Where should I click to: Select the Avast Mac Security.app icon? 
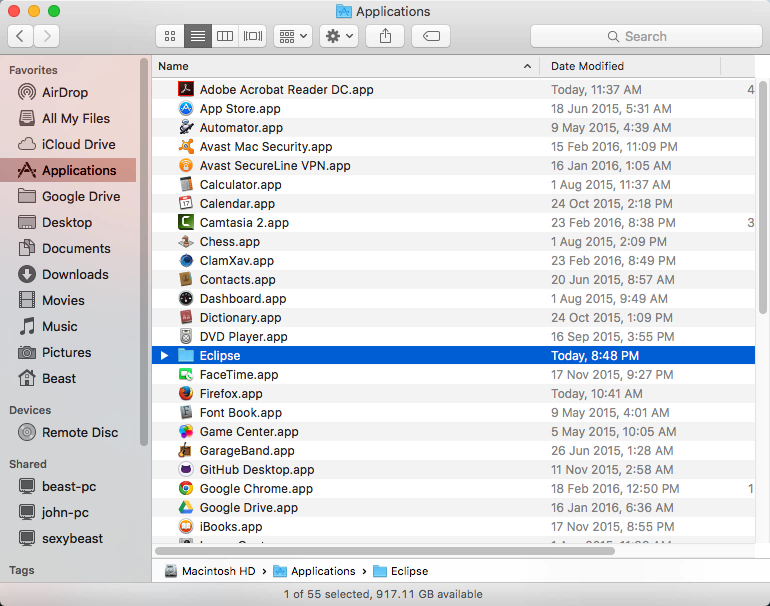point(186,146)
